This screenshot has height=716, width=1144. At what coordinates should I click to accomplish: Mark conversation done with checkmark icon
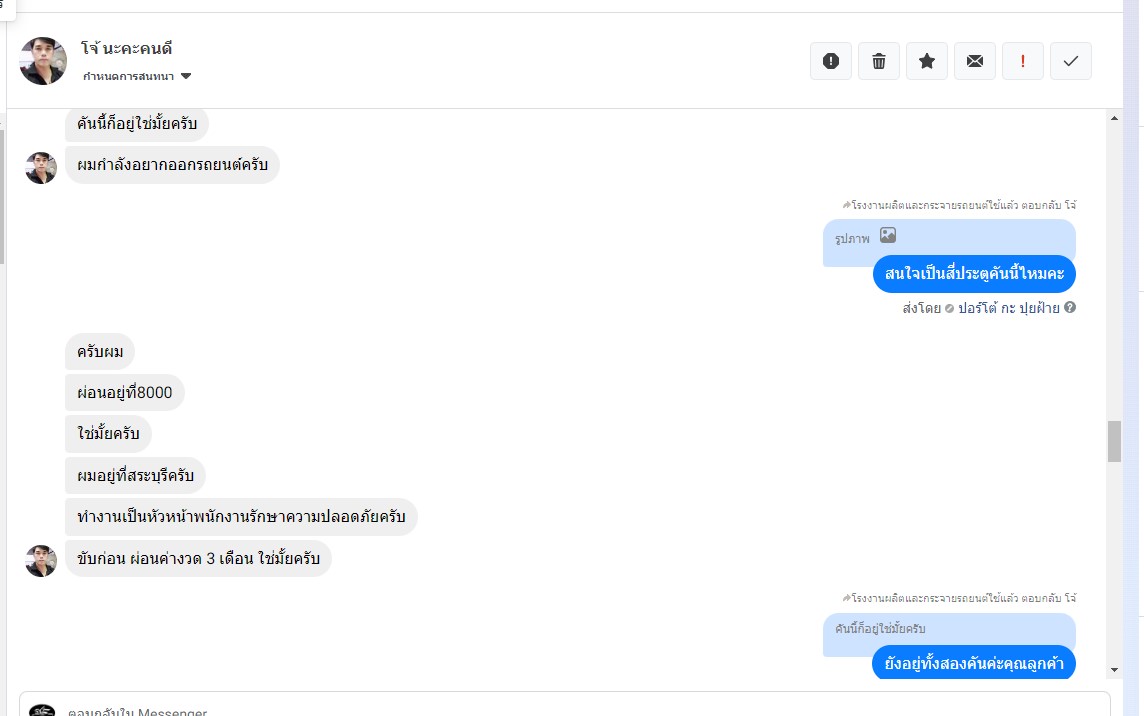(1071, 61)
